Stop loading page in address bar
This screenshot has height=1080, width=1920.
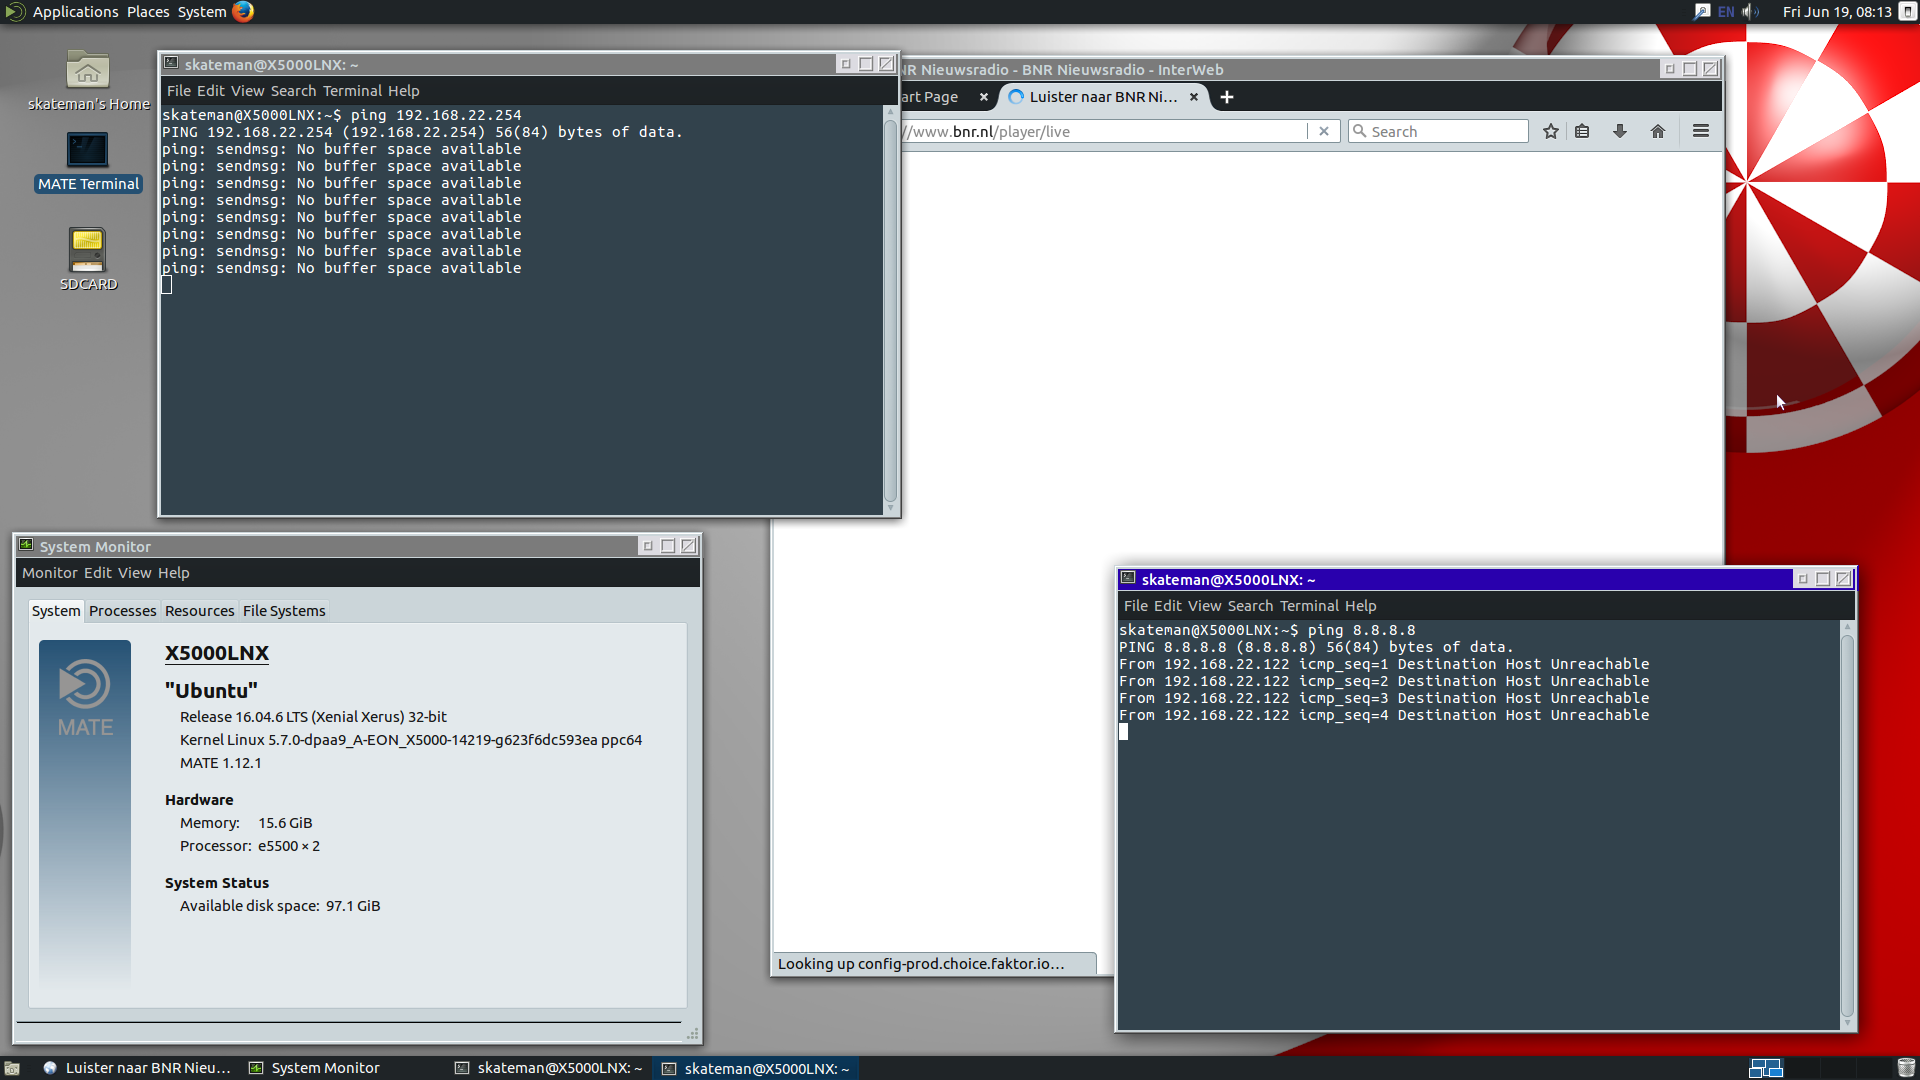(x=1324, y=131)
